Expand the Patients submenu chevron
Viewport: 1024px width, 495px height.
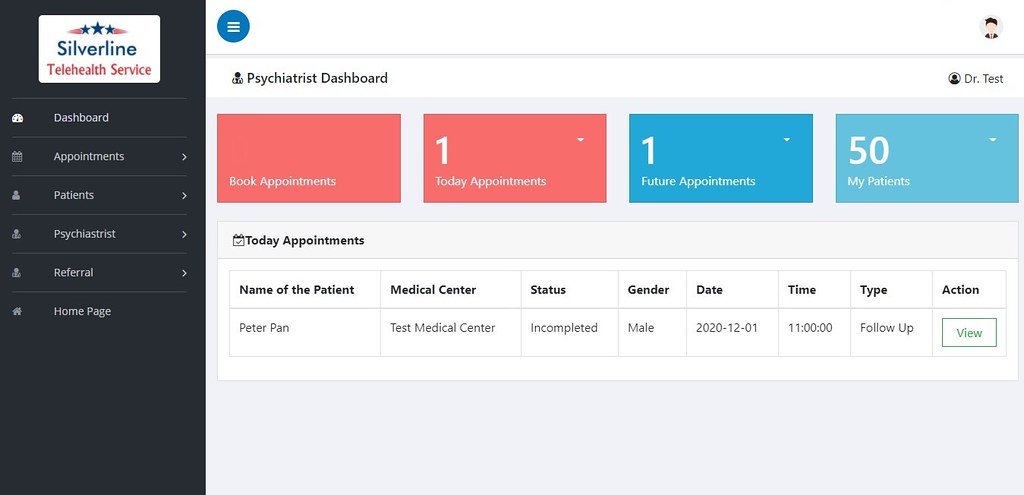click(184, 196)
